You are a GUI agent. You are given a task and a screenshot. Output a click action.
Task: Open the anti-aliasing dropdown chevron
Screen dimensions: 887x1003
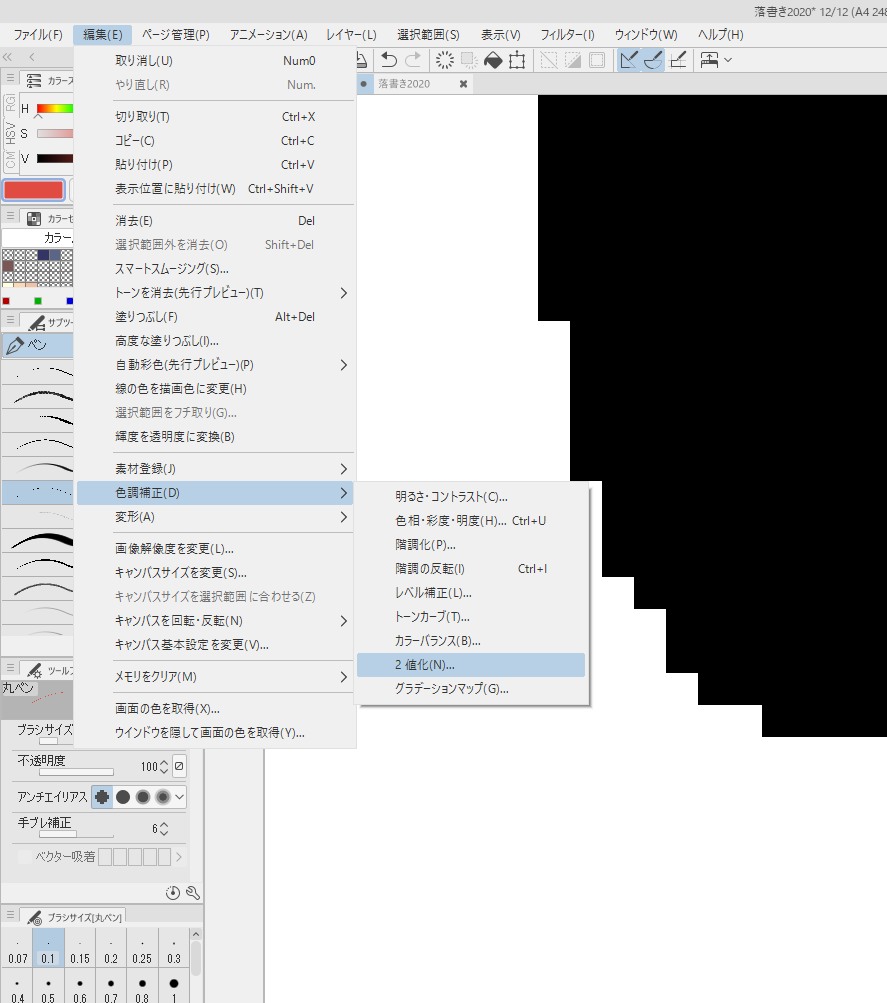tap(179, 797)
